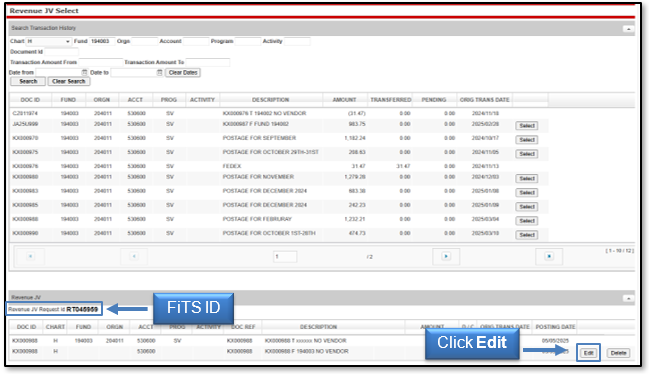Sort by the upper FUND column header
This screenshot has width=649, height=374.
(x=68, y=100)
